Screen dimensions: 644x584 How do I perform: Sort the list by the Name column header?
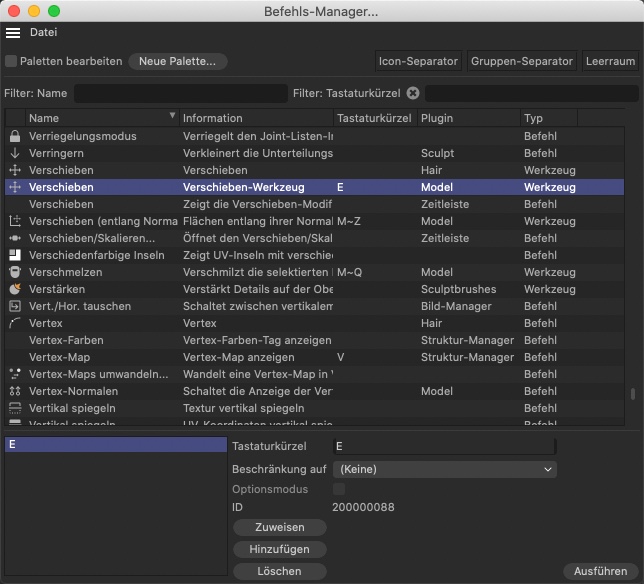coord(100,118)
